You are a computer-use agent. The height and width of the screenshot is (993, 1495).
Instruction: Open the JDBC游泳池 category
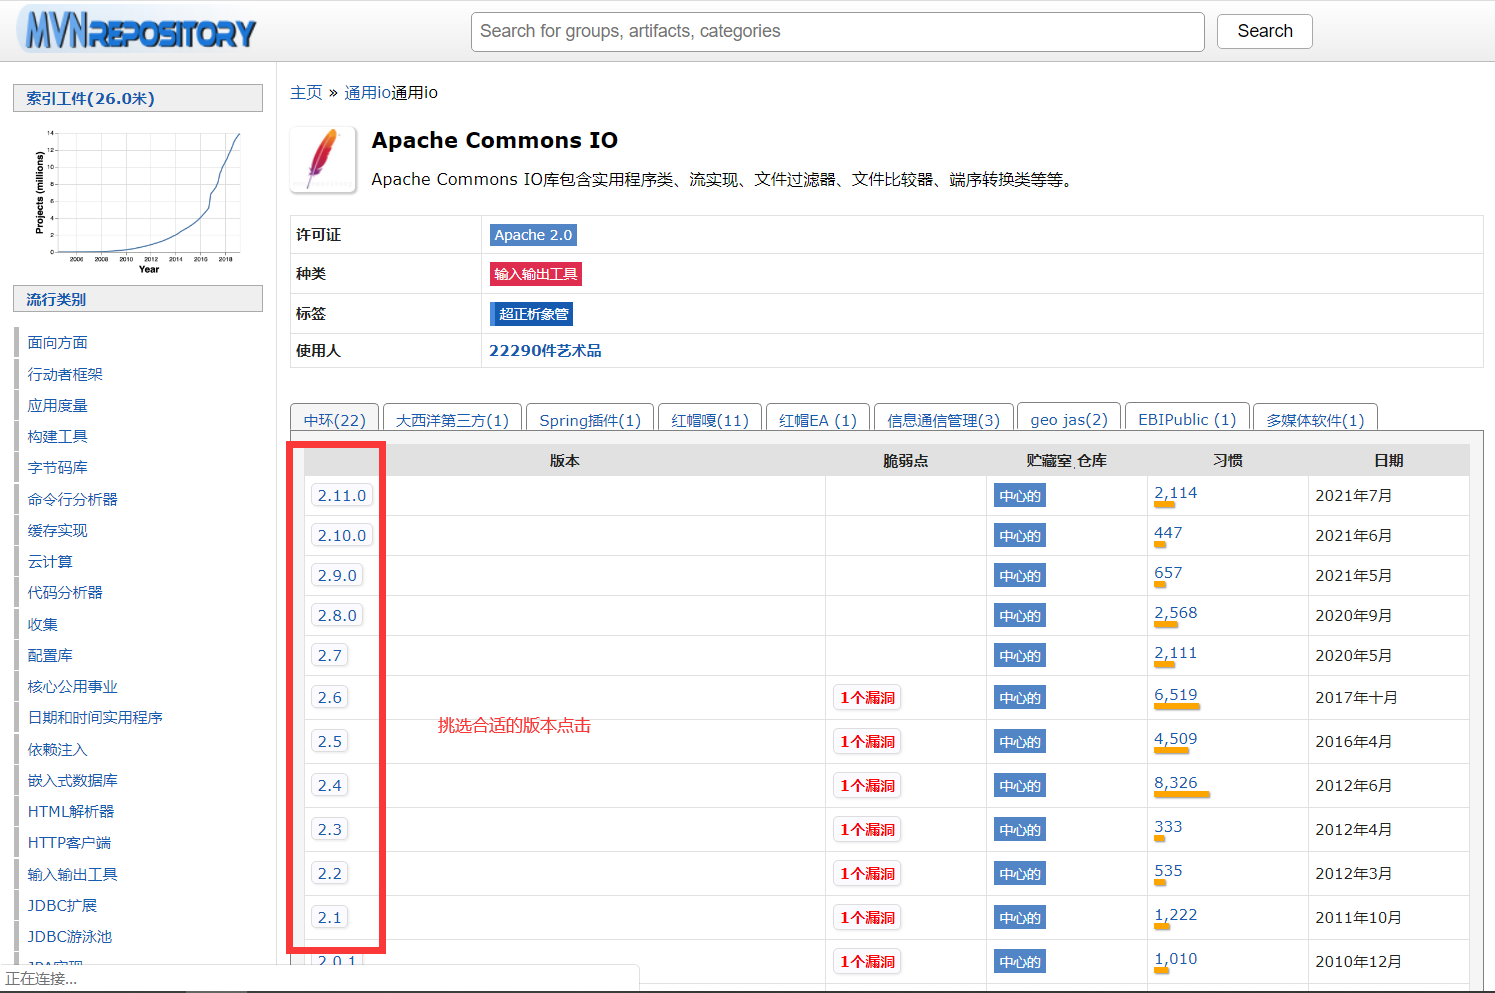[x=70, y=937]
